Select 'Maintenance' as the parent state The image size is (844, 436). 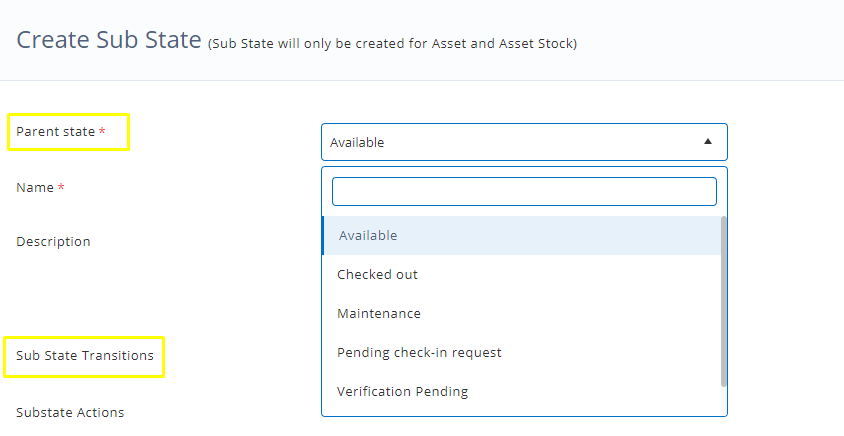click(379, 314)
